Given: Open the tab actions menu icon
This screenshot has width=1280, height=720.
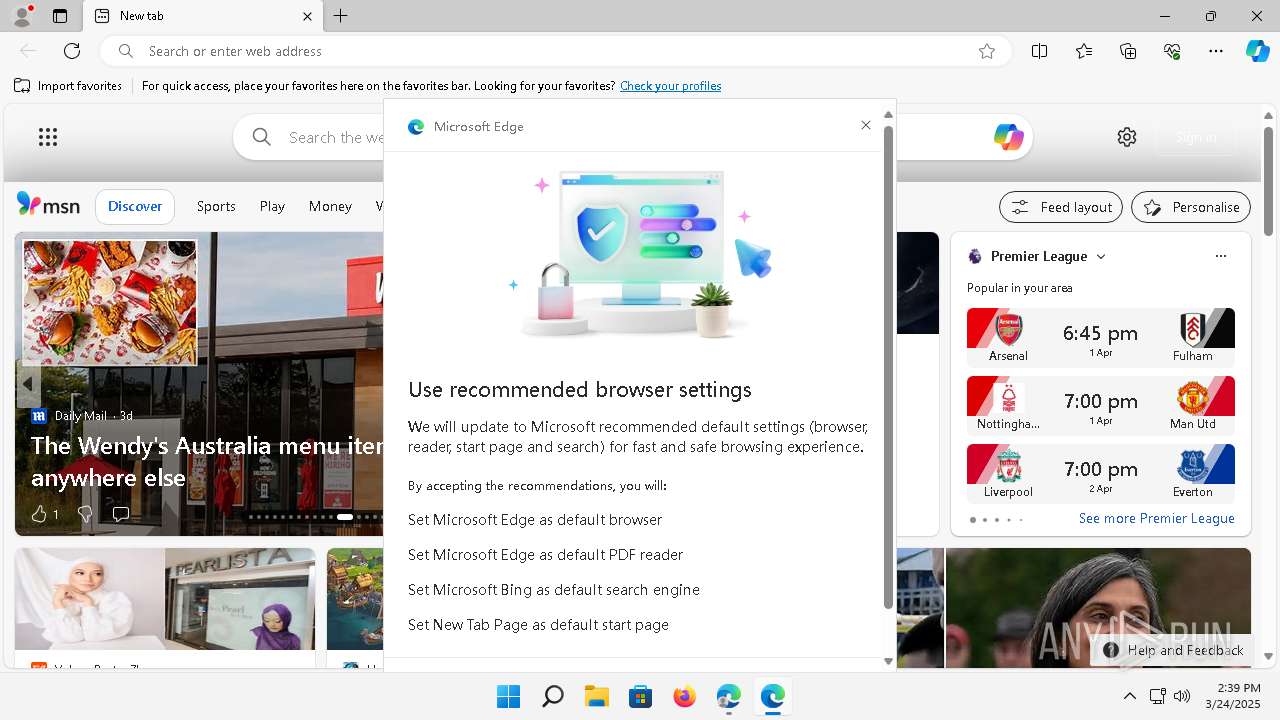Looking at the screenshot, I should coord(60,16).
